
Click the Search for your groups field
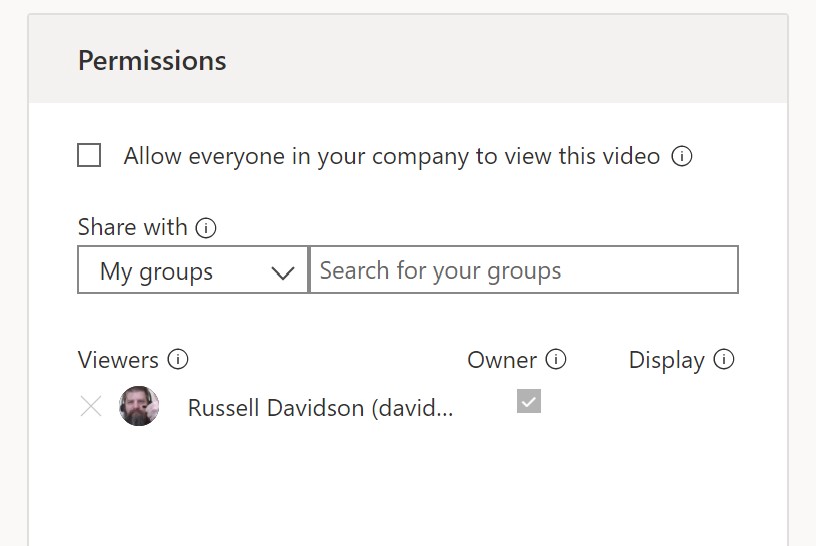tap(524, 270)
